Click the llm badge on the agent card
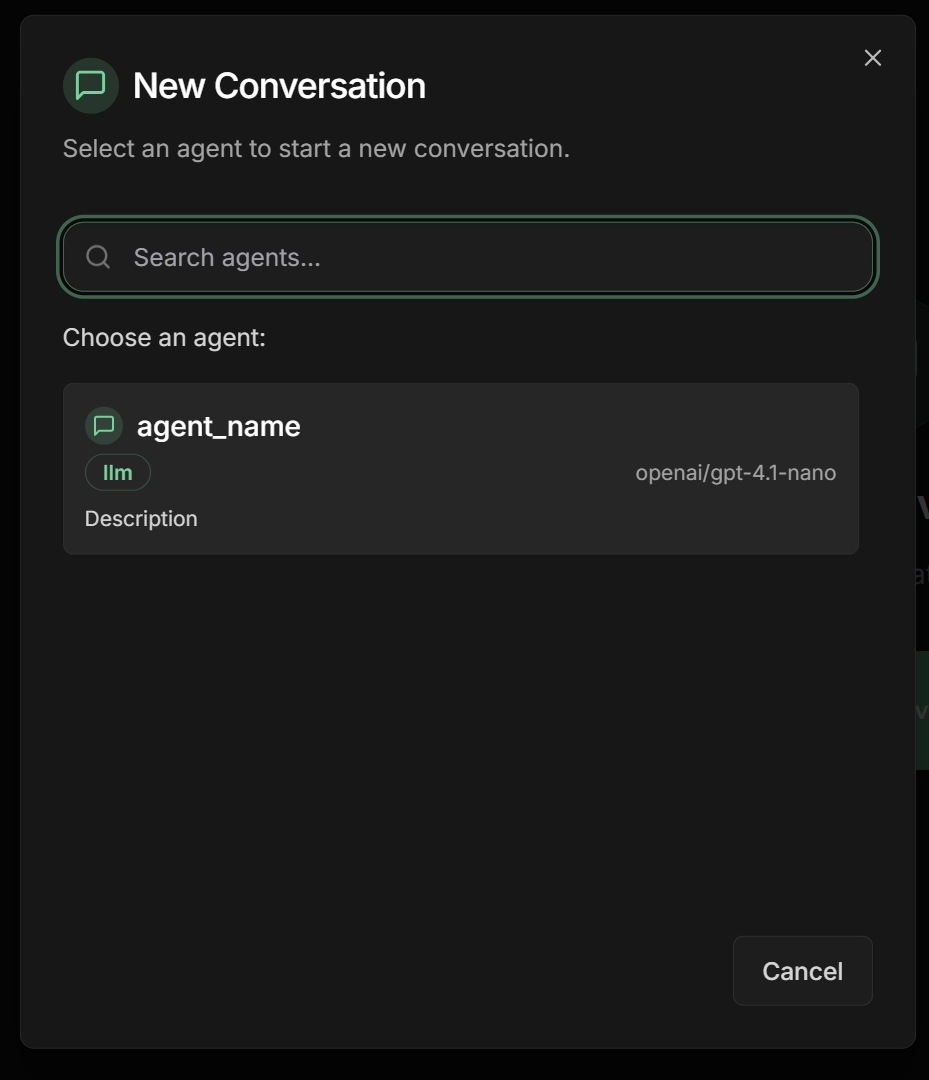 pyautogui.click(x=117, y=471)
